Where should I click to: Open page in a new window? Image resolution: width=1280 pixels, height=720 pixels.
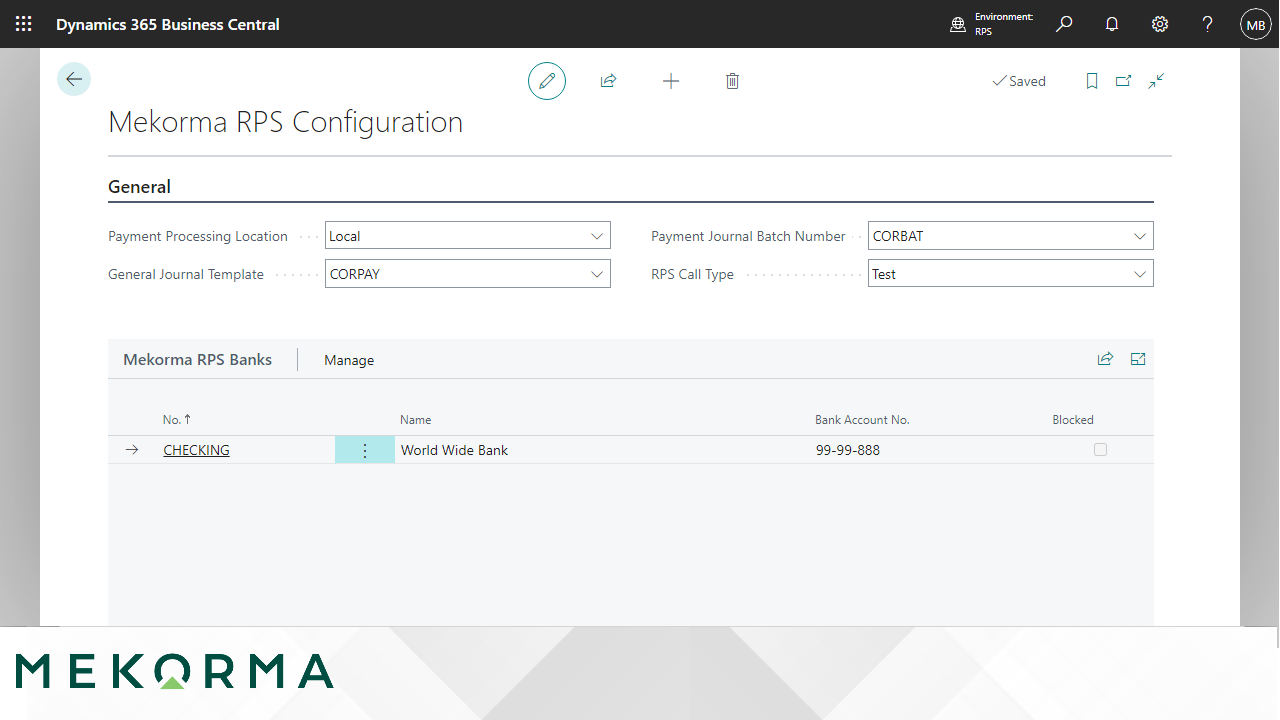1124,81
